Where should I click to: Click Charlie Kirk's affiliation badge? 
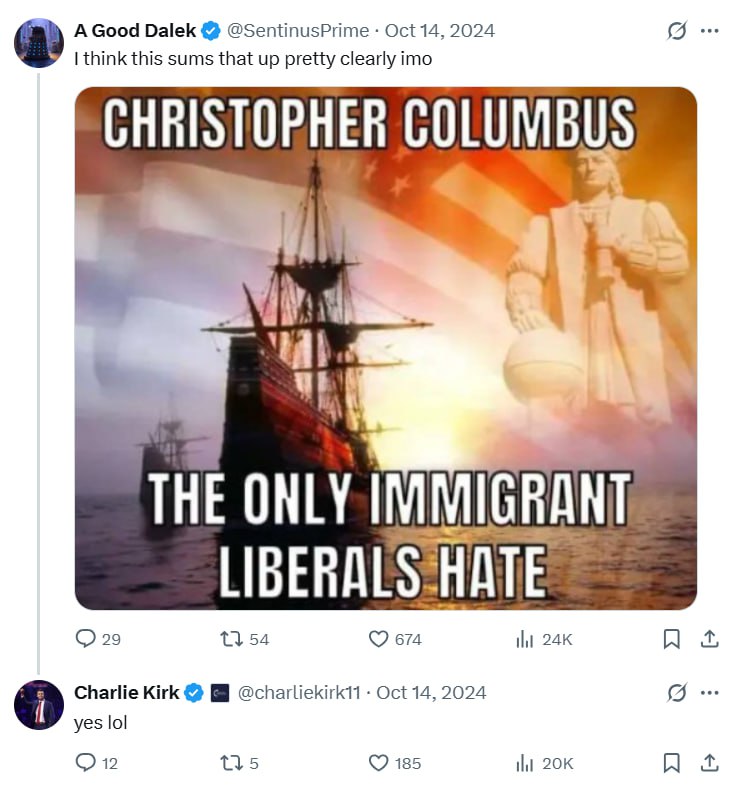pyautogui.click(x=219, y=693)
